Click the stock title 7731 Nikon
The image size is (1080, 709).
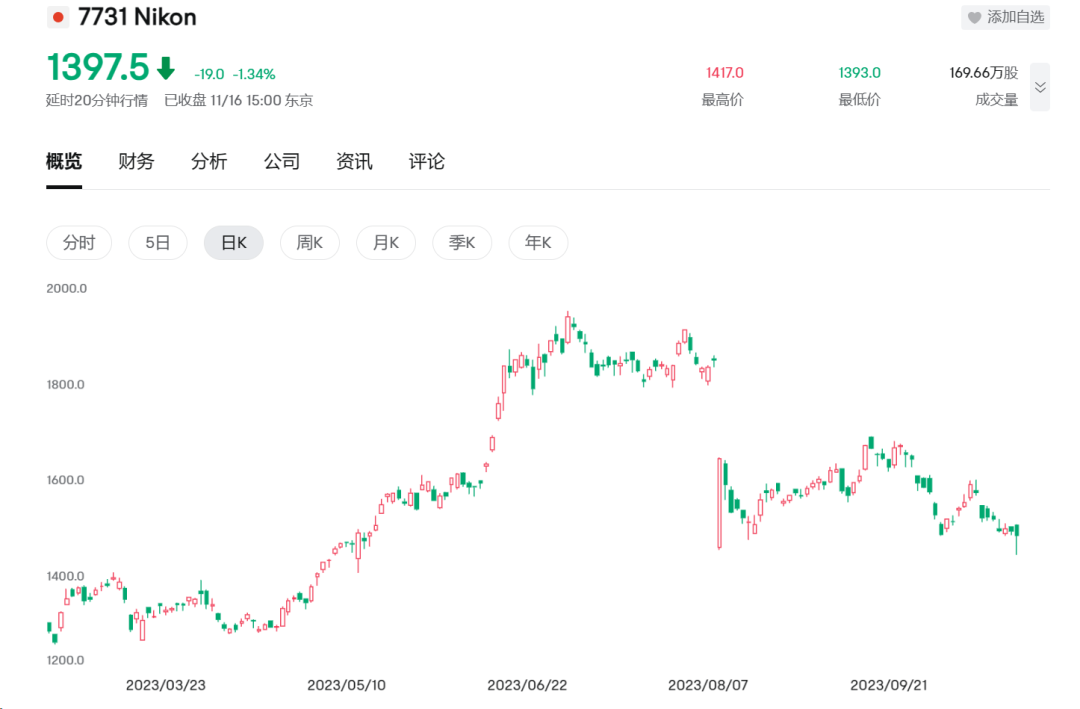pos(137,17)
